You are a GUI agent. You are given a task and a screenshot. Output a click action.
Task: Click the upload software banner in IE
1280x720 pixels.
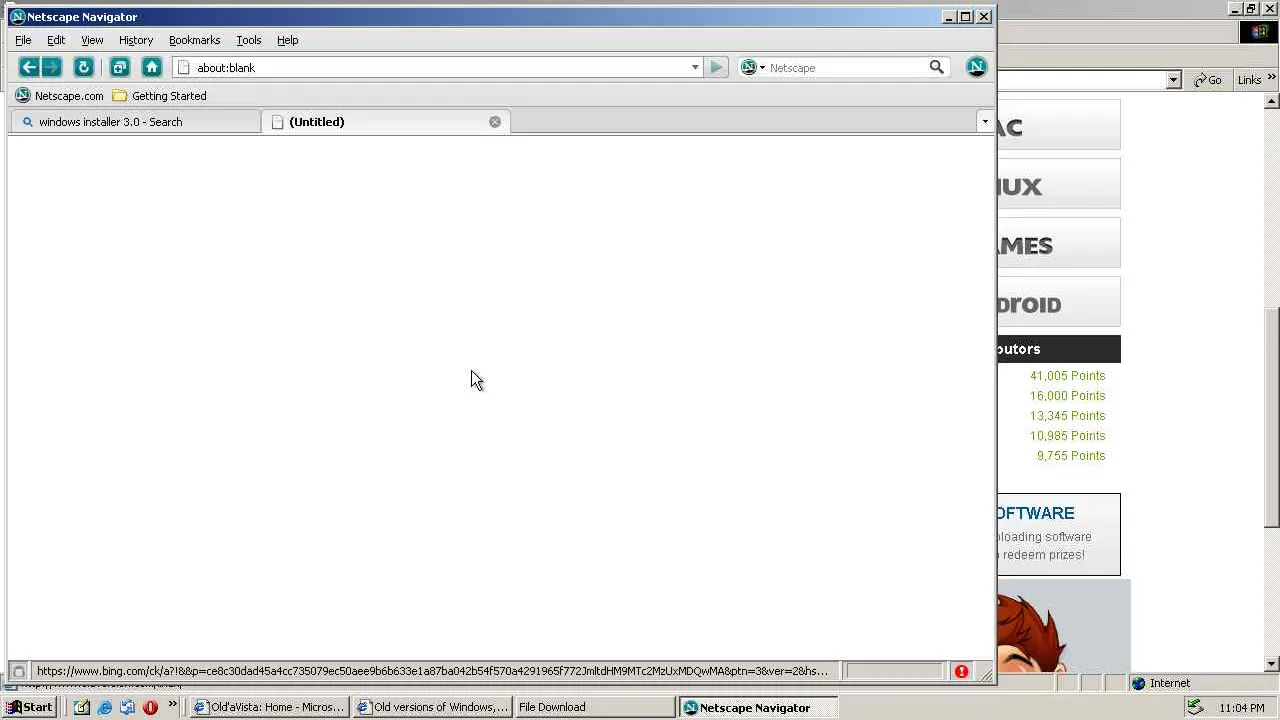coord(1059,534)
